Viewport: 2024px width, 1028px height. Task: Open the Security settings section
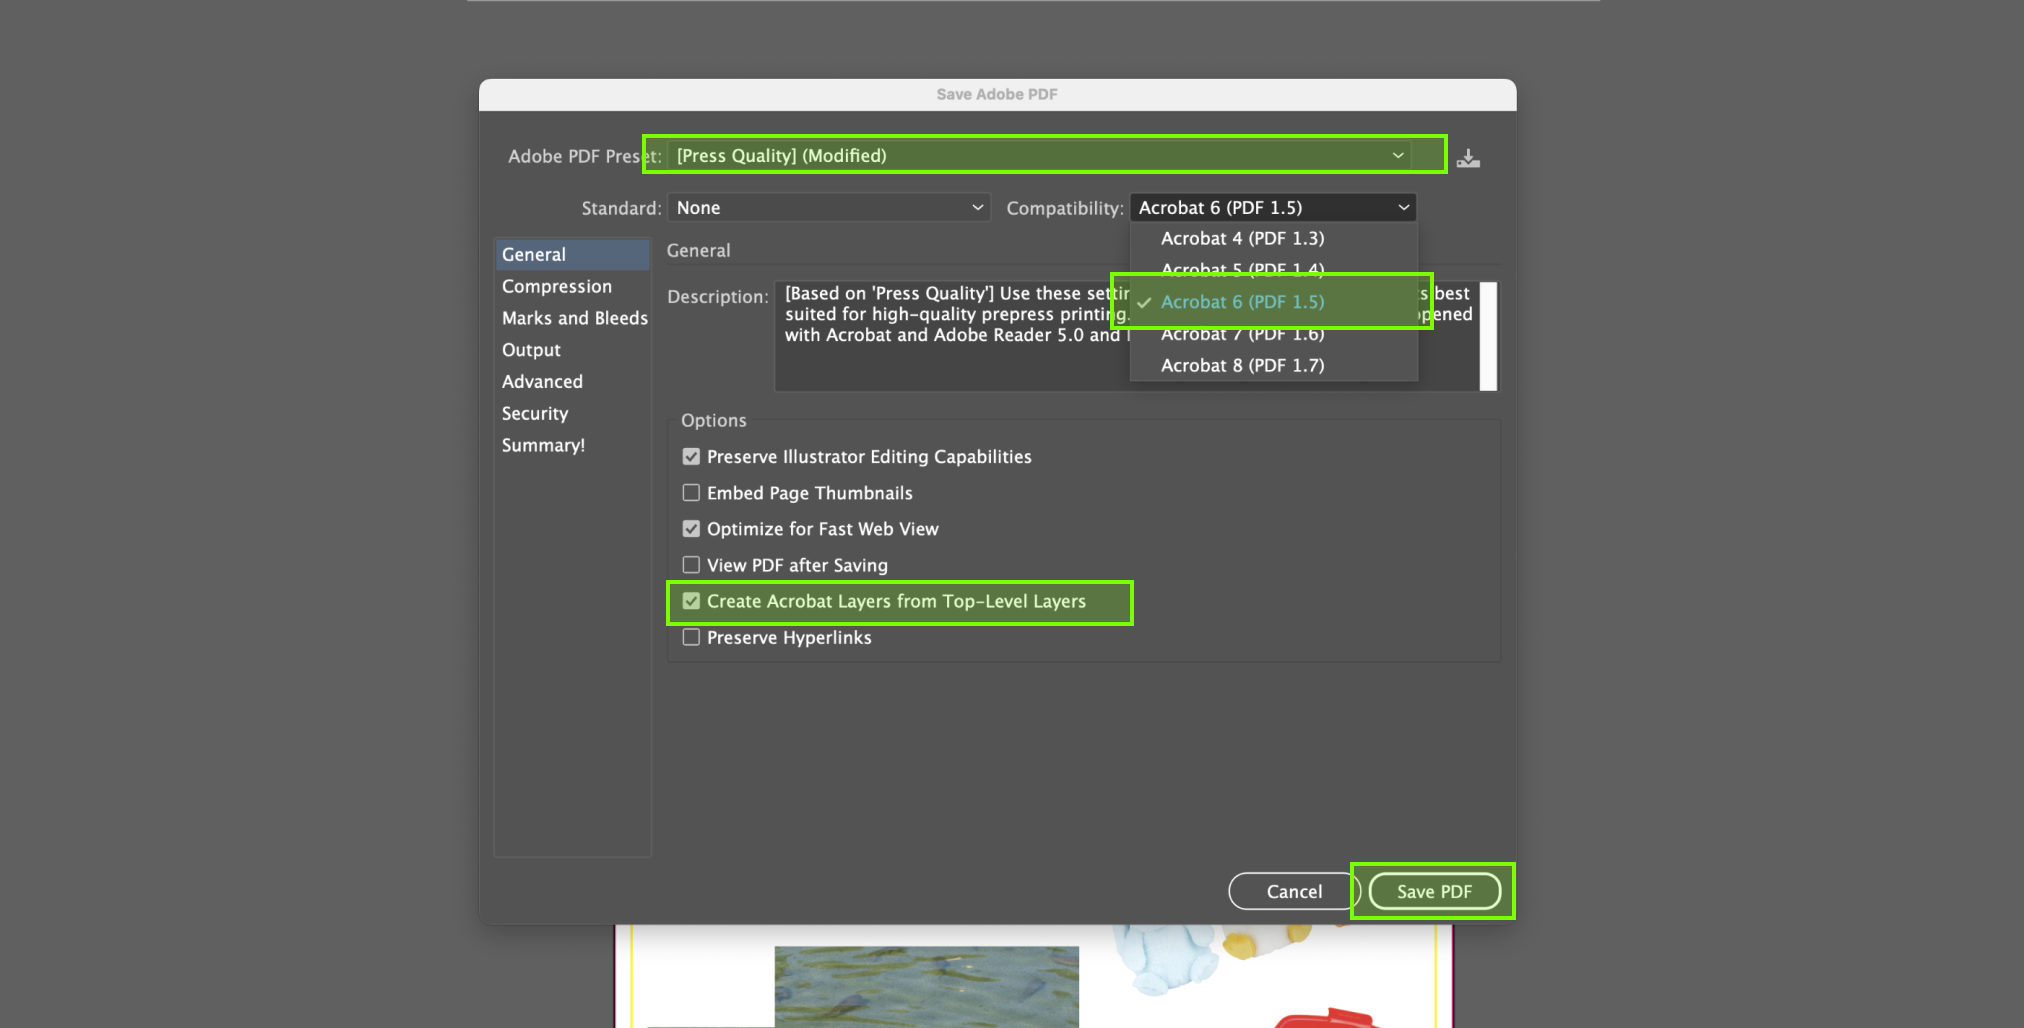pyautogui.click(x=535, y=414)
